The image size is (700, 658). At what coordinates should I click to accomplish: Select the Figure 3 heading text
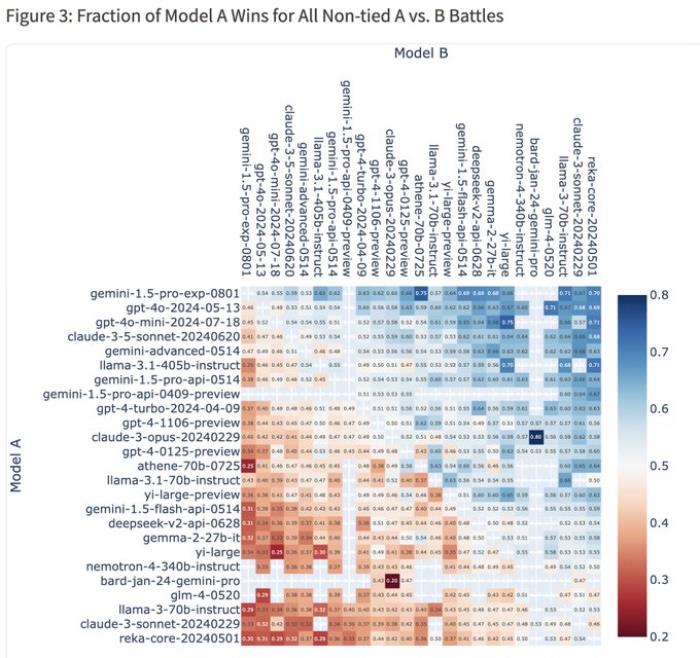click(x=254, y=16)
